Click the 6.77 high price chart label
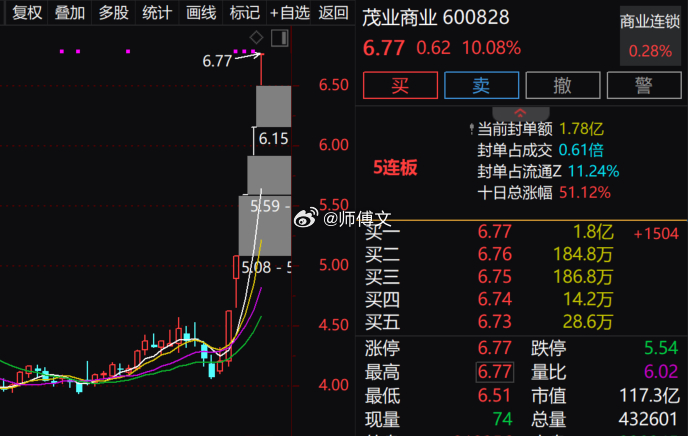 click(x=217, y=61)
